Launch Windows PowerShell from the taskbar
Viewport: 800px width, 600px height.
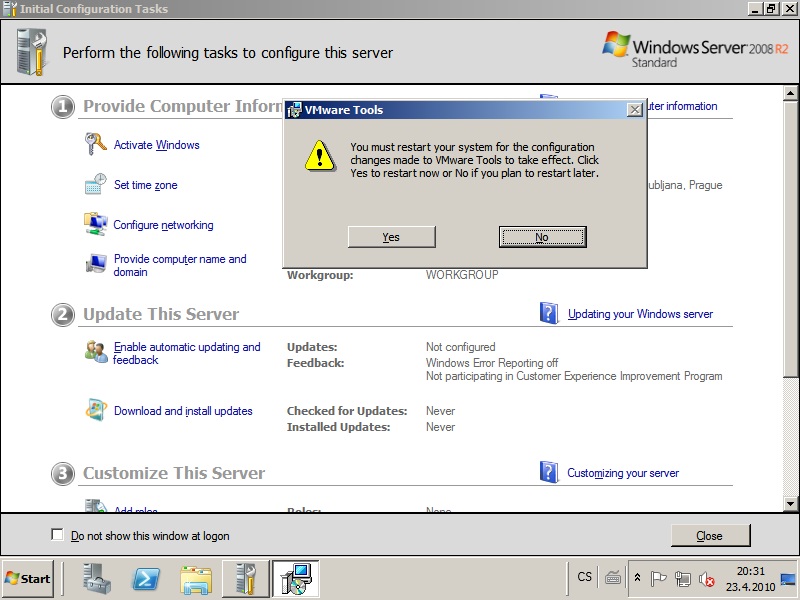(146, 578)
